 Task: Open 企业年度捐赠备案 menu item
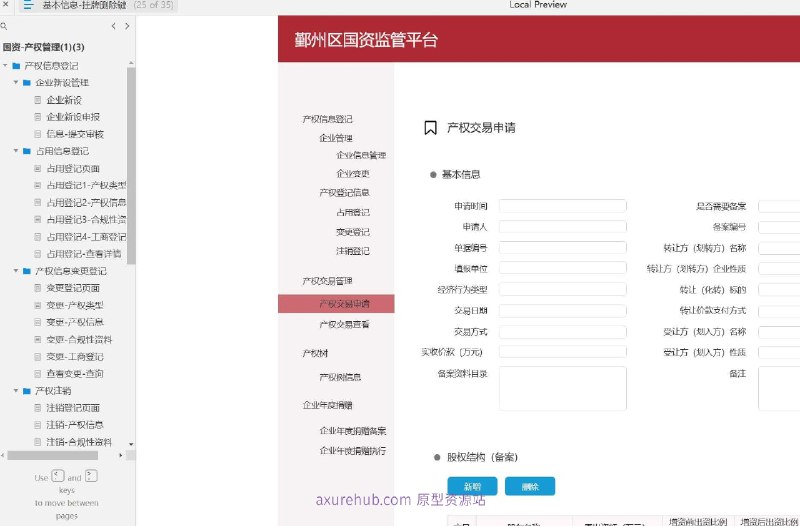tap(353, 431)
